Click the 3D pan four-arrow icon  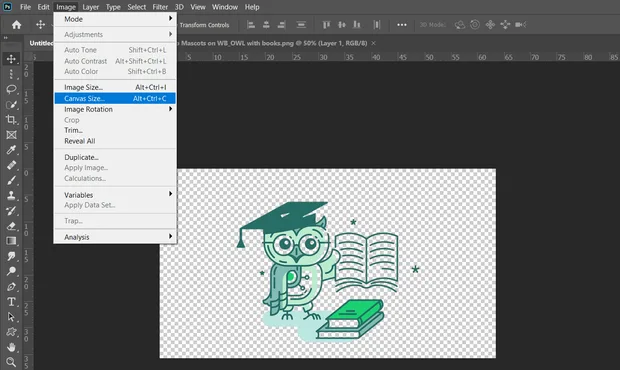[x=490, y=25]
